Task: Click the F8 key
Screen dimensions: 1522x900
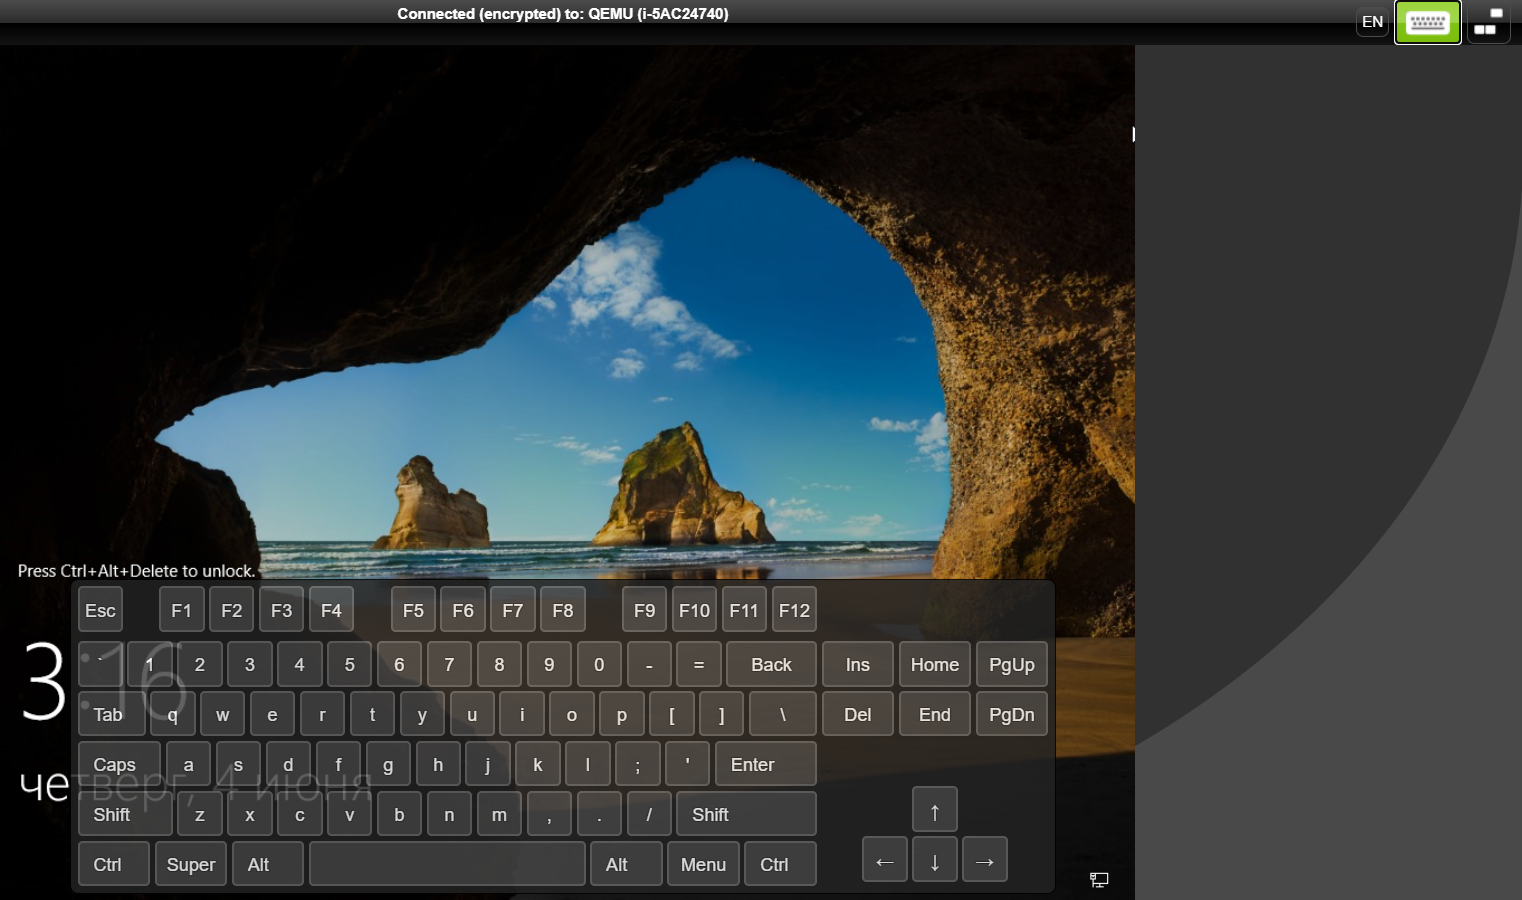Action: [563, 610]
